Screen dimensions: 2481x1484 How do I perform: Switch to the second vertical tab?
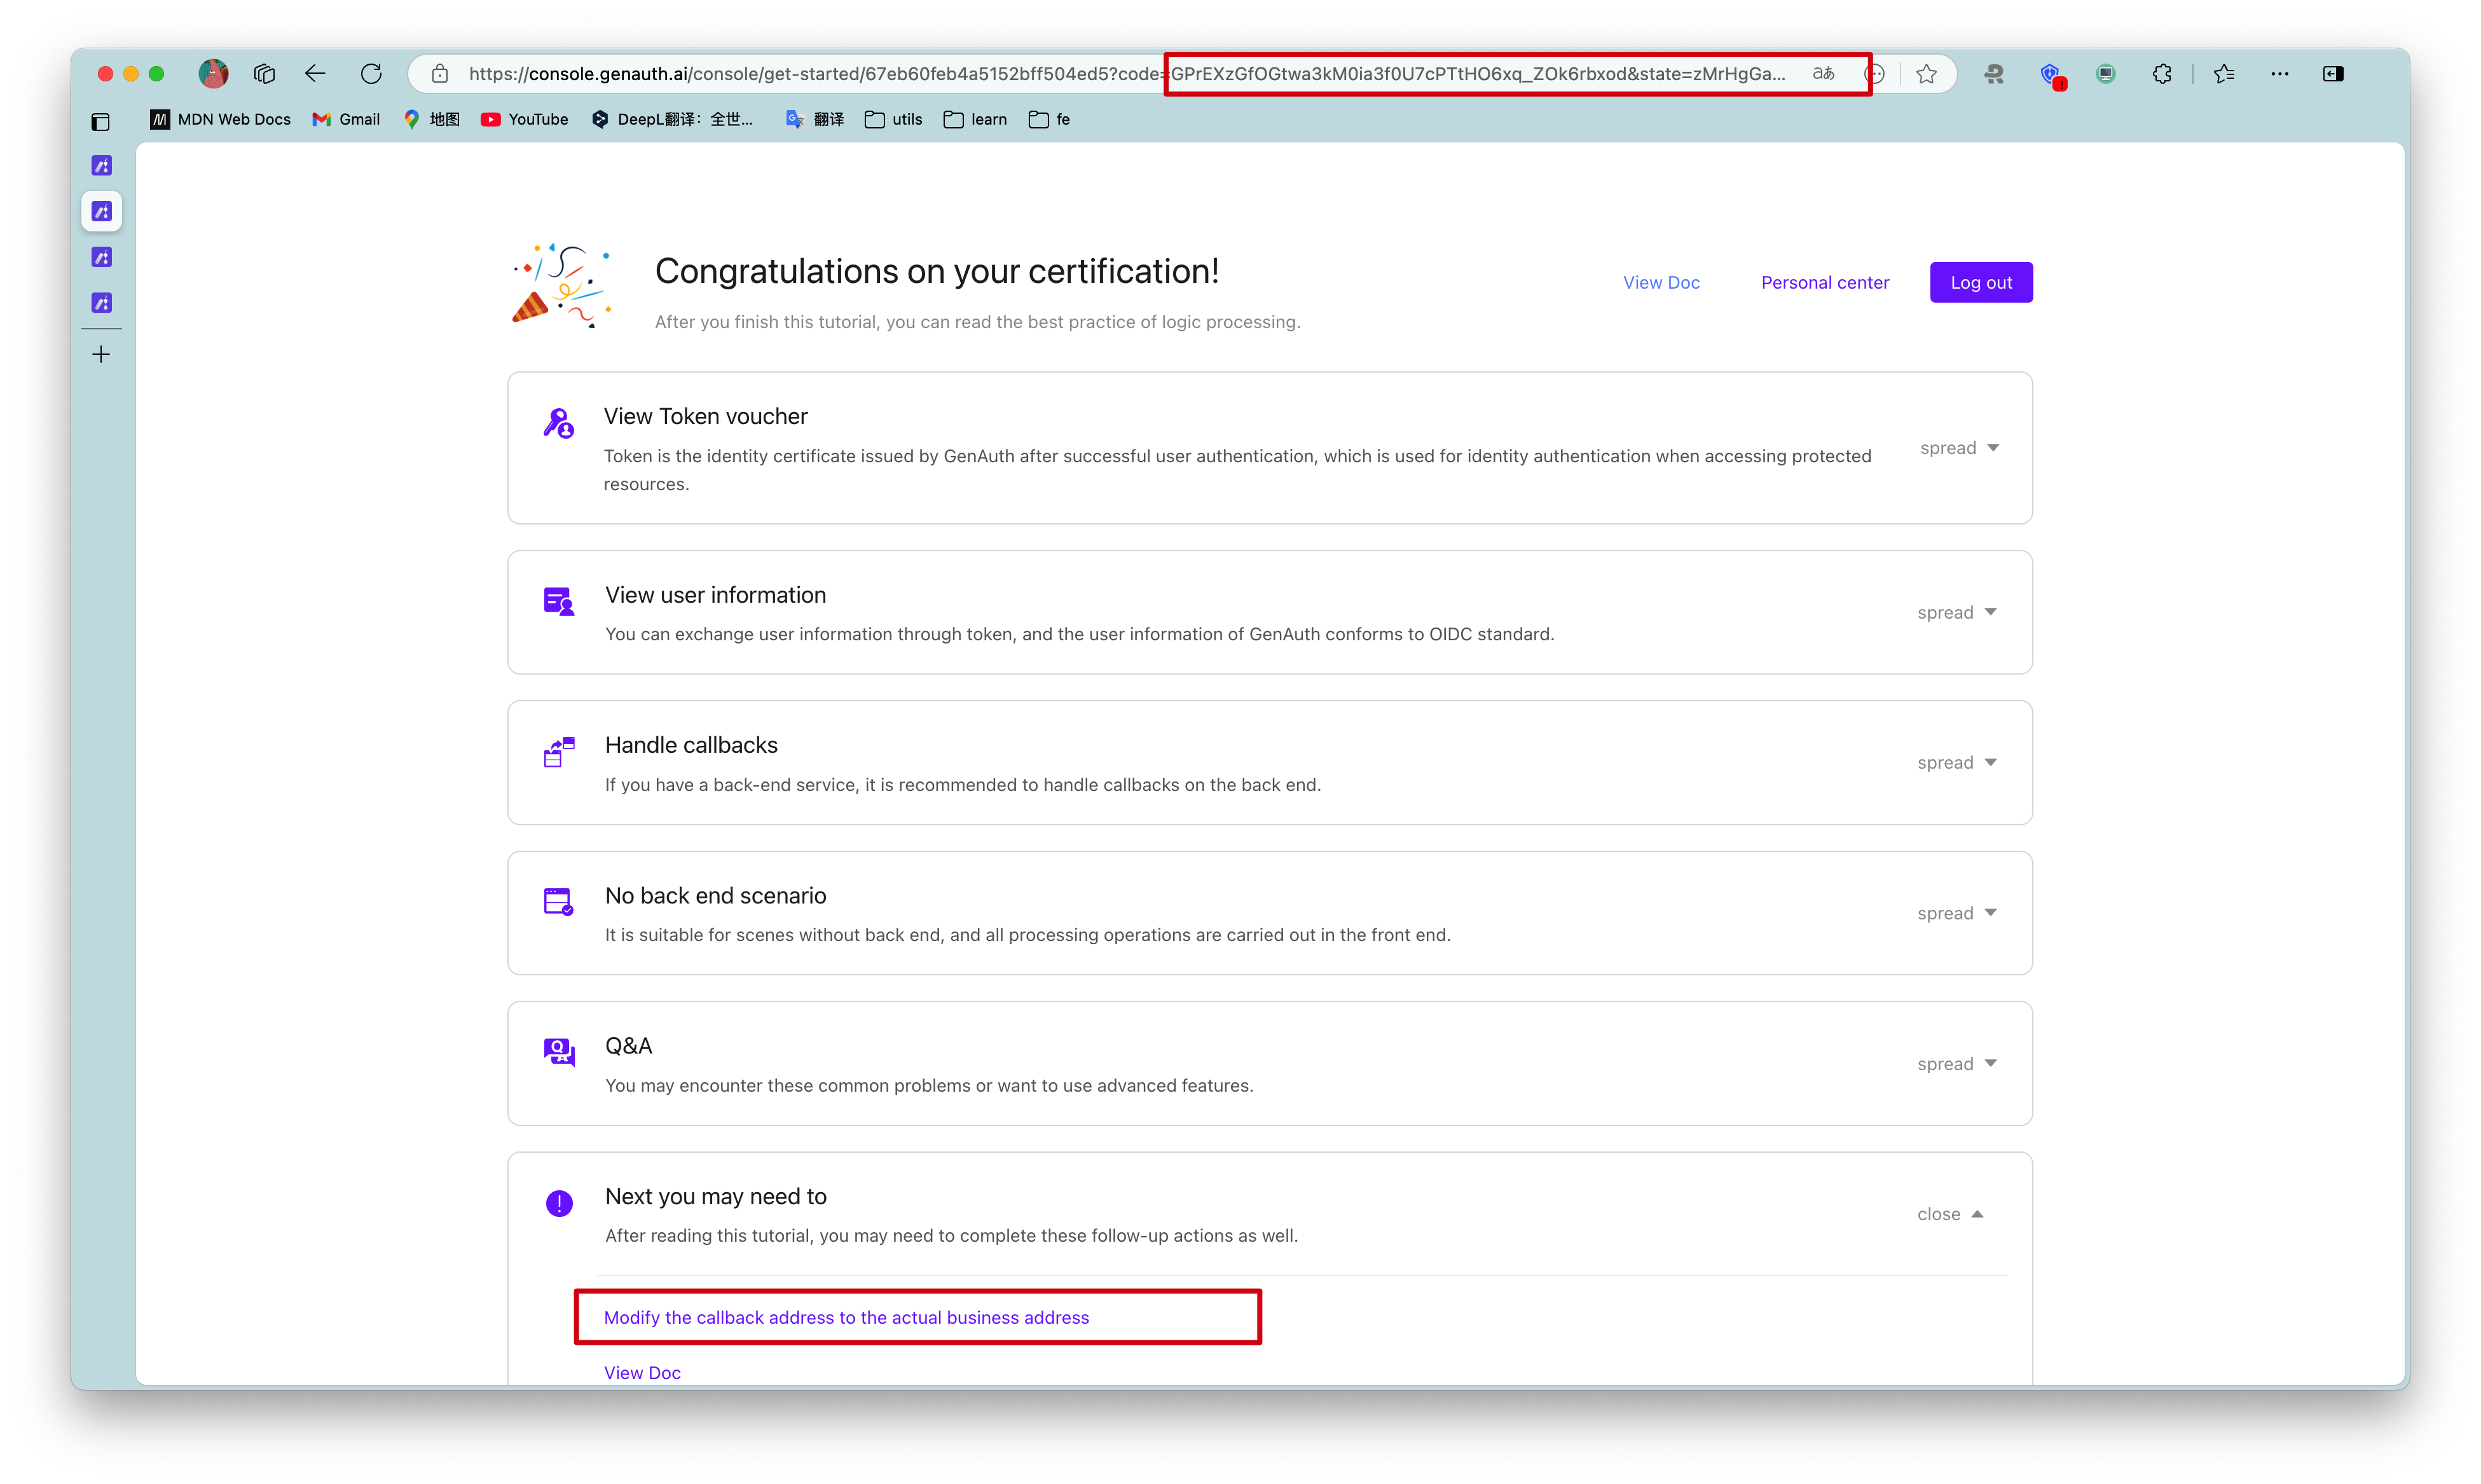point(102,212)
